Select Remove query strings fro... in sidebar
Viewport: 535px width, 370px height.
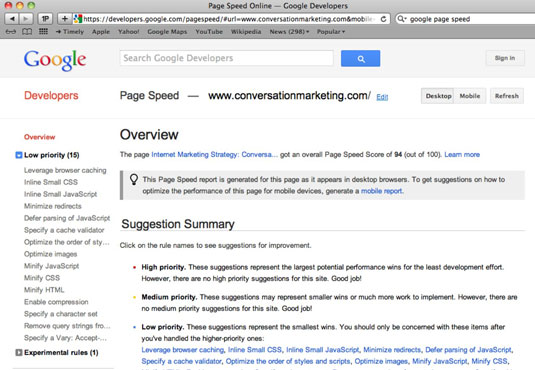coord(67,326)
